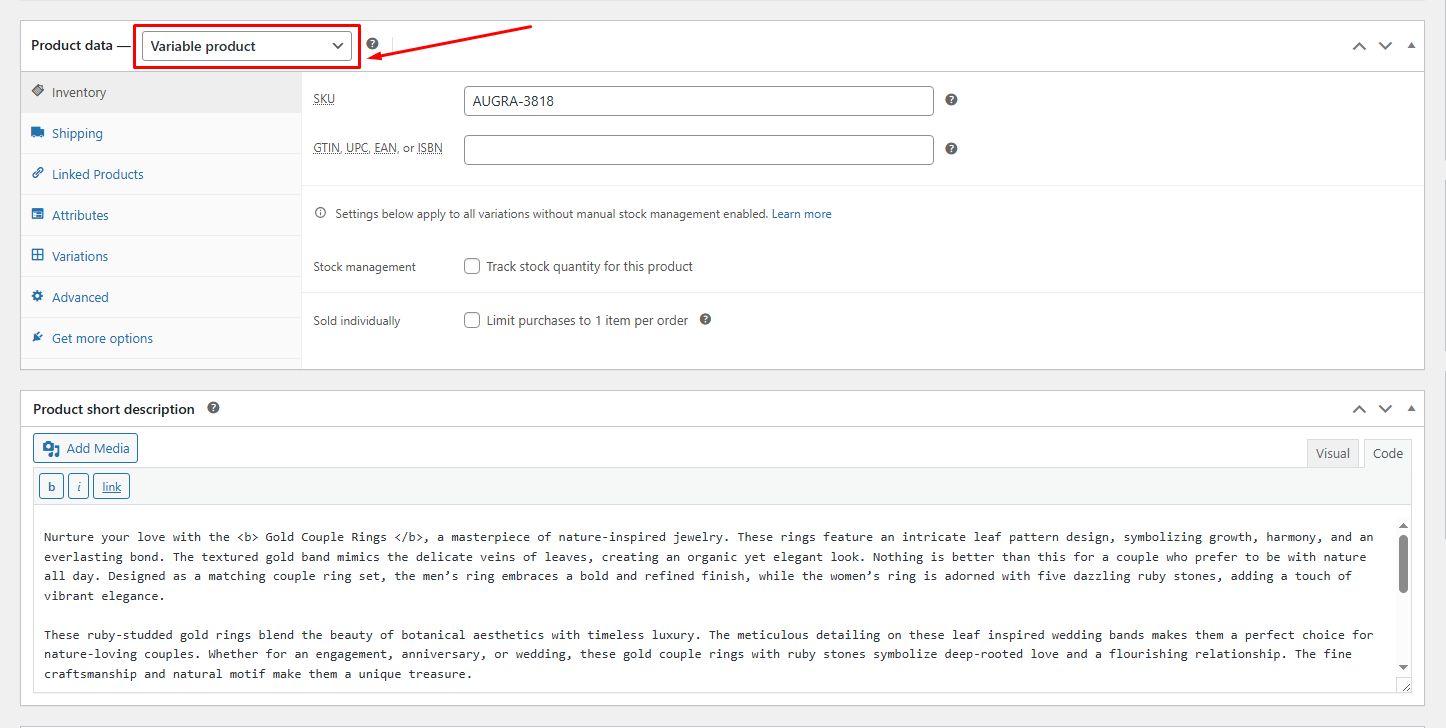Click the Sold individually label
Screen dimensions: 1446x728
click(356, 321)
